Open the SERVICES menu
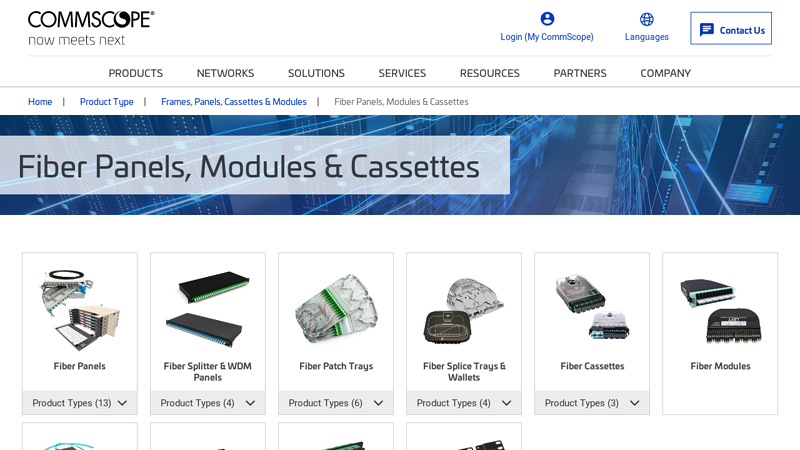 point(402,73)
